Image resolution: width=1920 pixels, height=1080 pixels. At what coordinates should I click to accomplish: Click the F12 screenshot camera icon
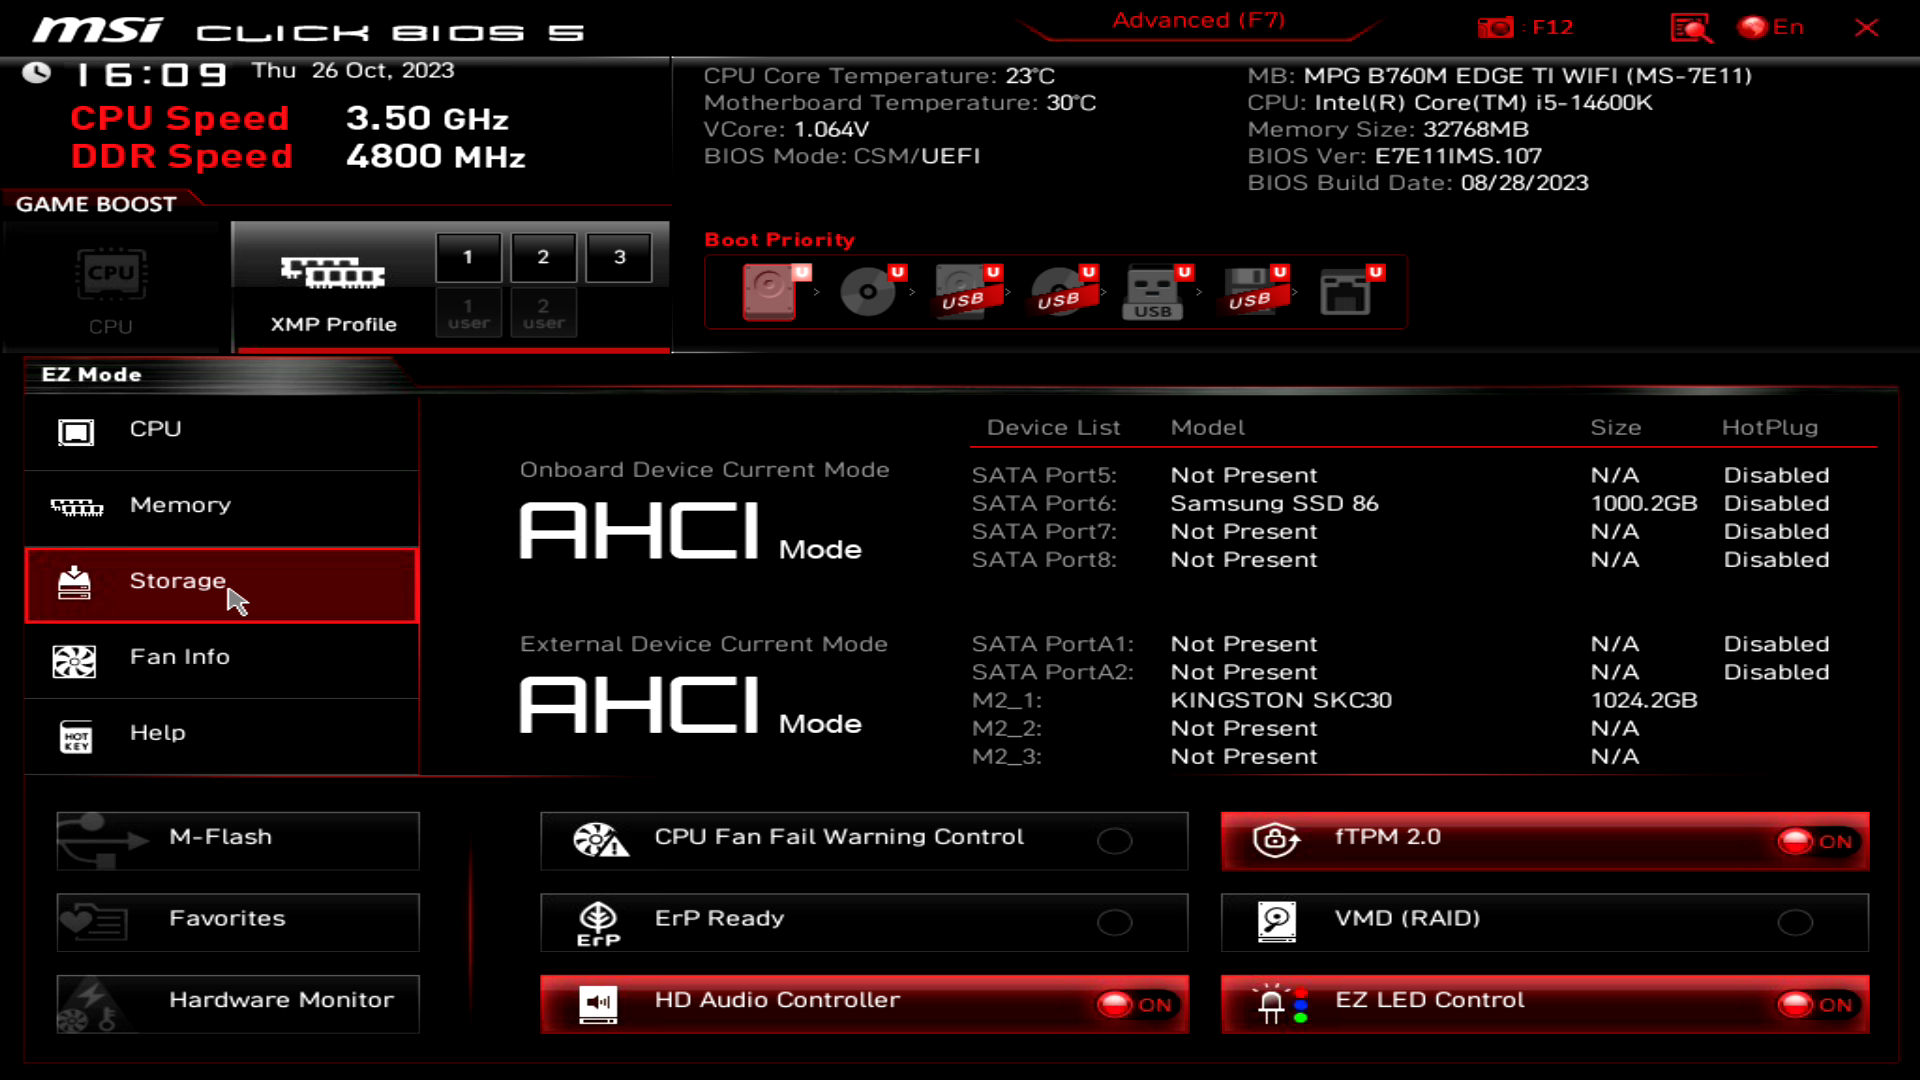click(1496, 28)
